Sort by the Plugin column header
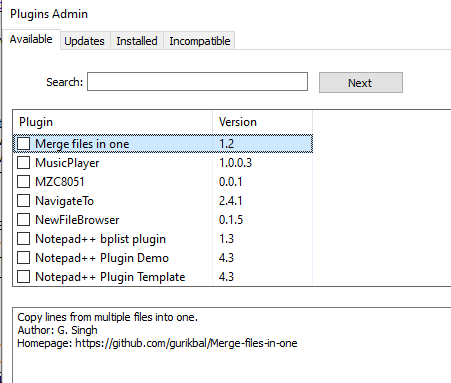Screen dimensions: 451x383 point(113,122)
